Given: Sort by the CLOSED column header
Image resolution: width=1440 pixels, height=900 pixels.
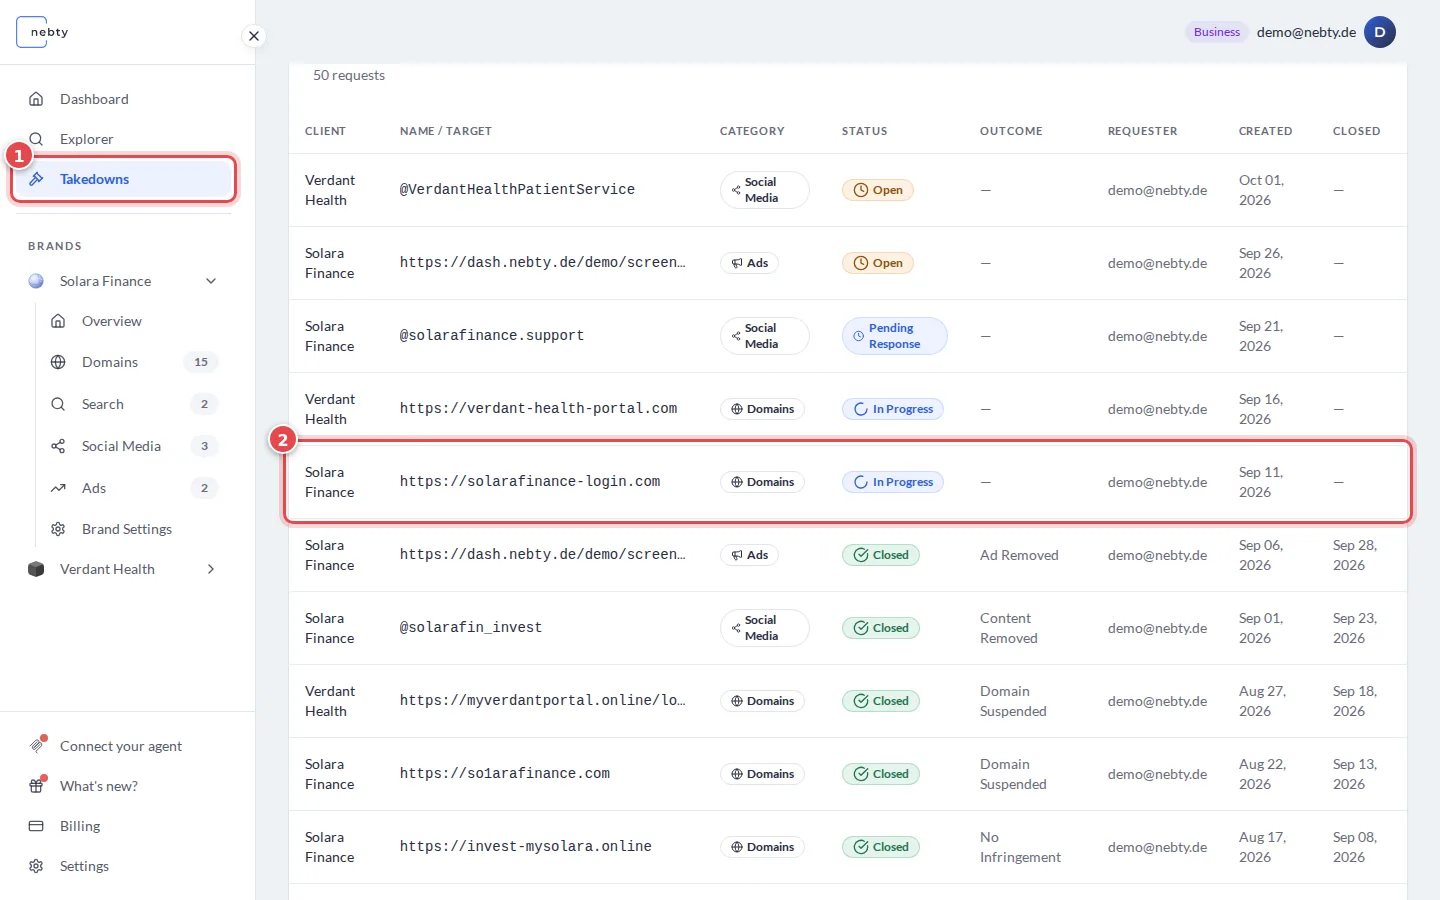Looking at the screenshot, I should tap(1356, 131).
